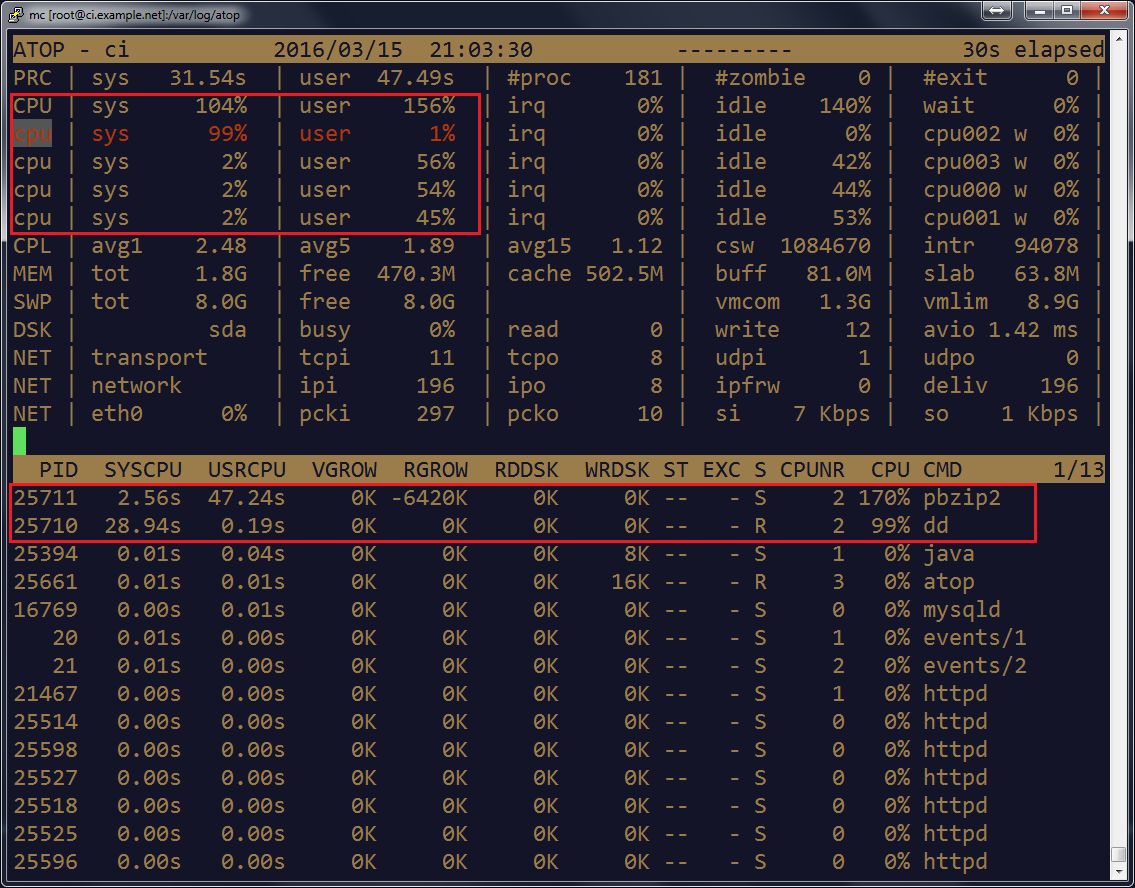Click the USRCPU column header

[x=247, y=470]
